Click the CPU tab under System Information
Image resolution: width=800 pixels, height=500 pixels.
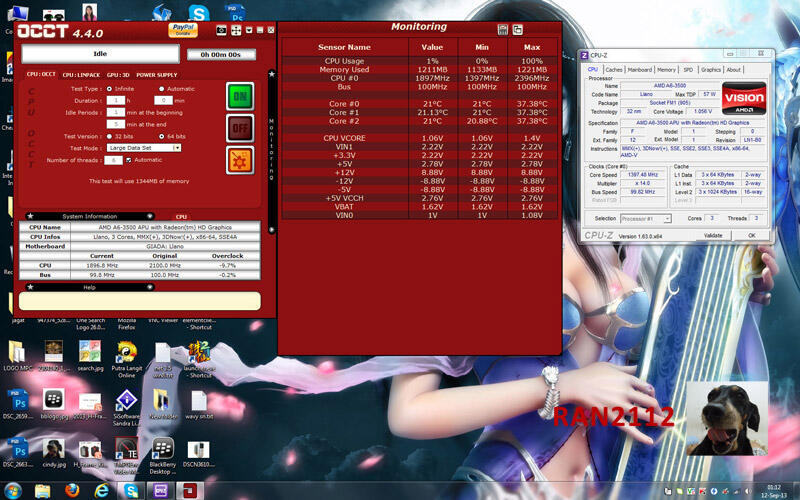point(181,217)
